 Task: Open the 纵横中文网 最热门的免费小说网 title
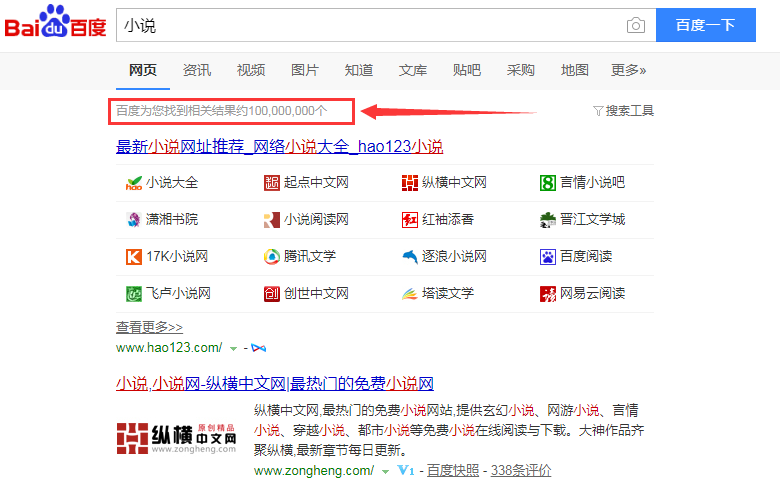coord(275,384)
